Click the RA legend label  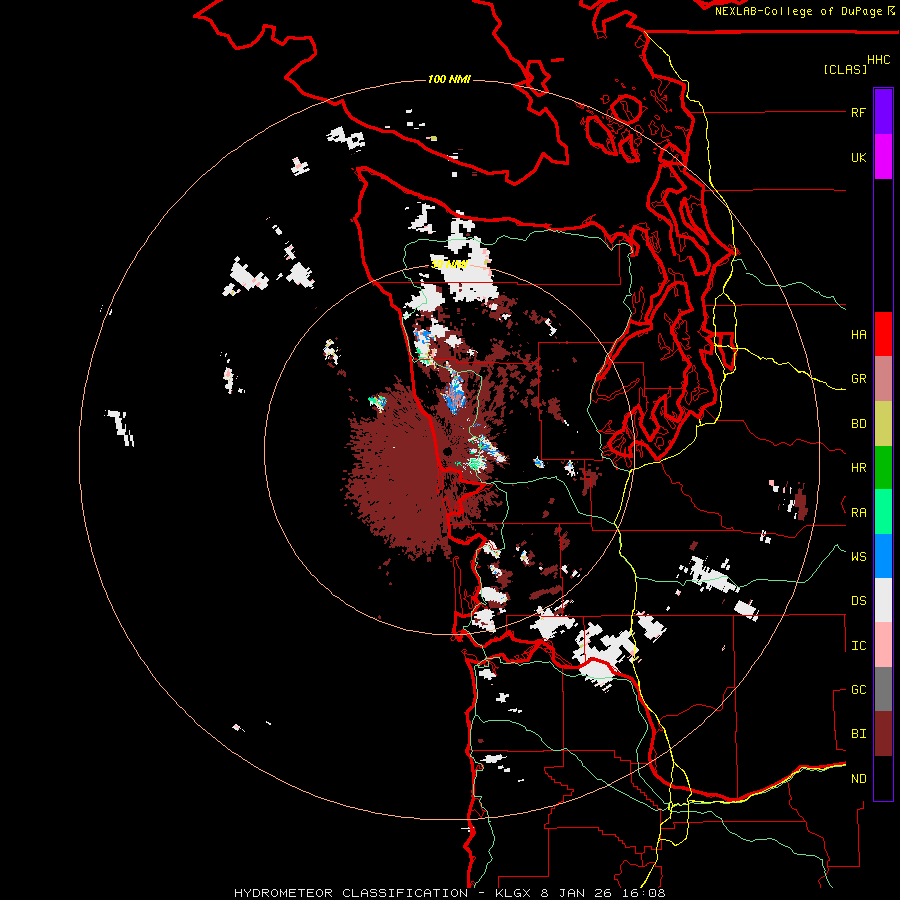[x=858, y=513]
